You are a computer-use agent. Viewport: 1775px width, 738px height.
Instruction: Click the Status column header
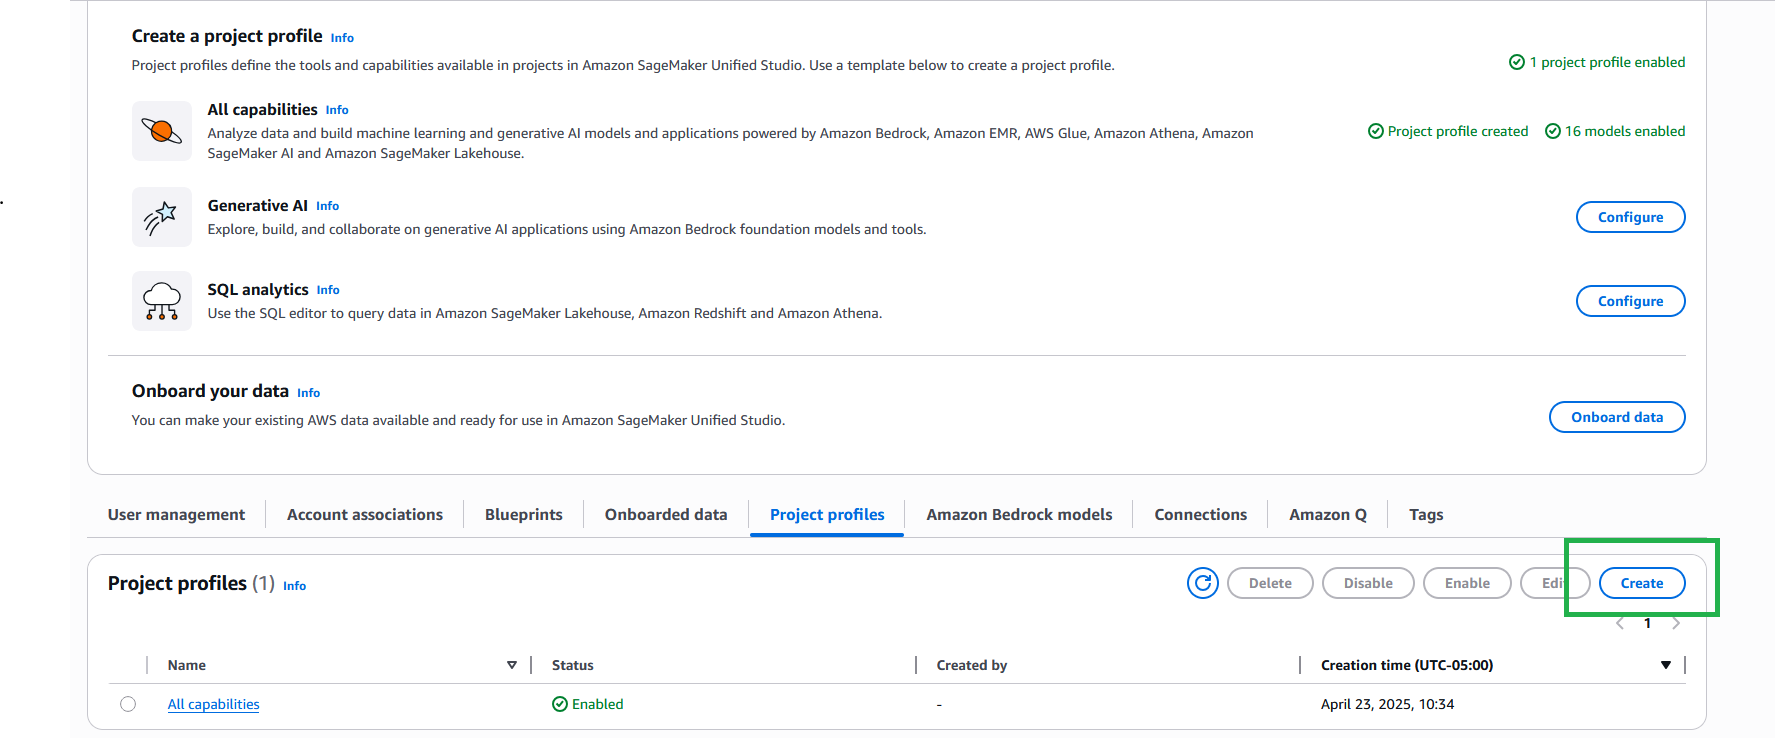pos(573,665)
